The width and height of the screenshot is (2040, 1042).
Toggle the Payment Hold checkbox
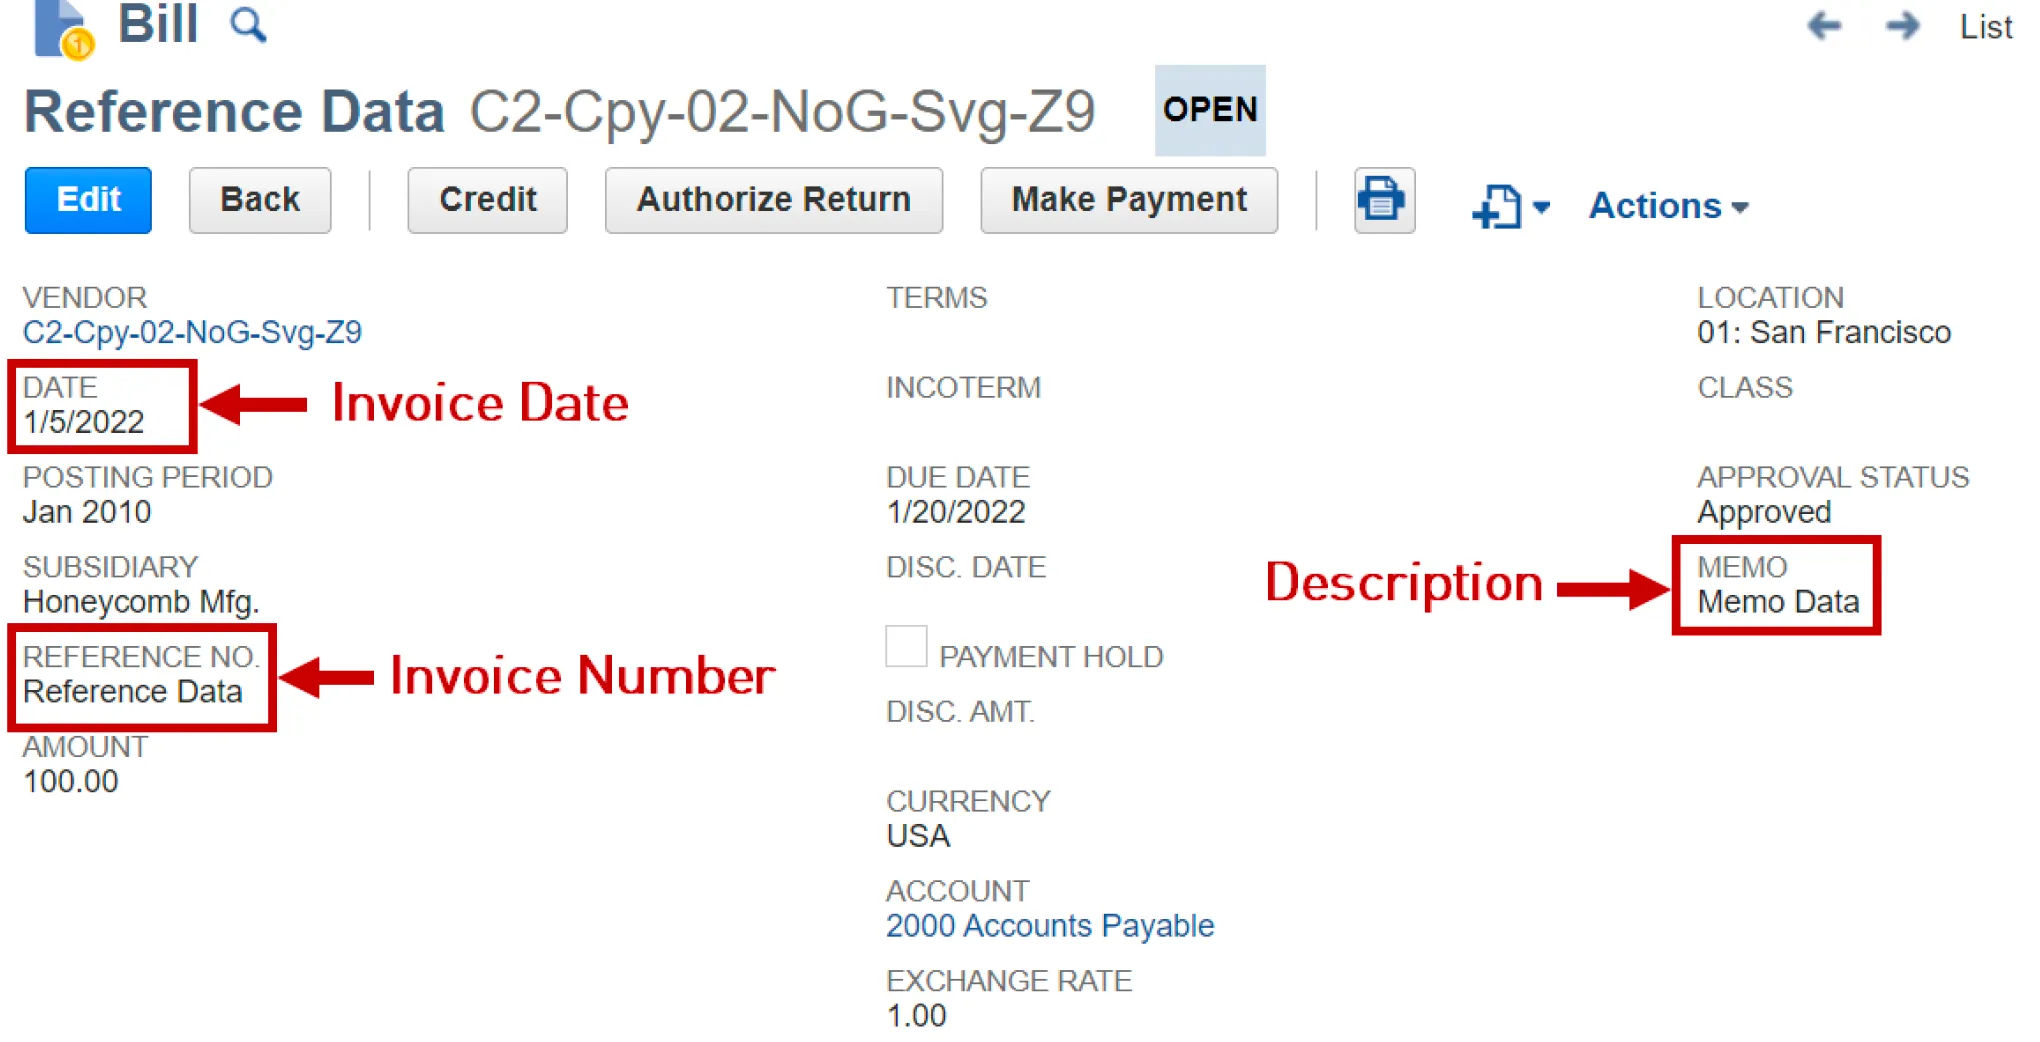coord(906,646)
